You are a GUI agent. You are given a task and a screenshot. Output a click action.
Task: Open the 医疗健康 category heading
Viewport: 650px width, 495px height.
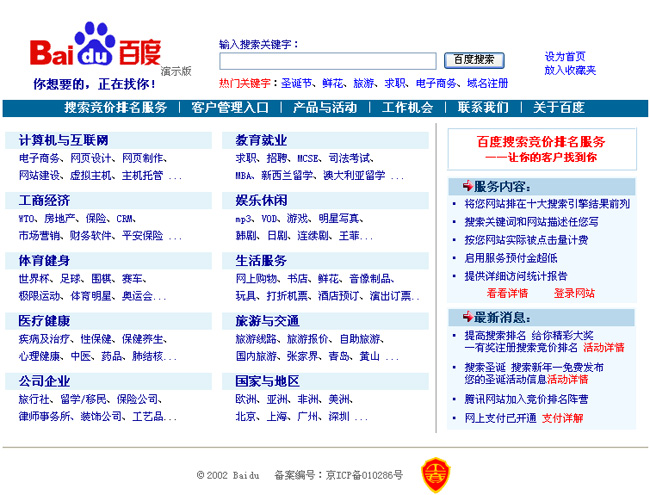(x=44, y=321)
